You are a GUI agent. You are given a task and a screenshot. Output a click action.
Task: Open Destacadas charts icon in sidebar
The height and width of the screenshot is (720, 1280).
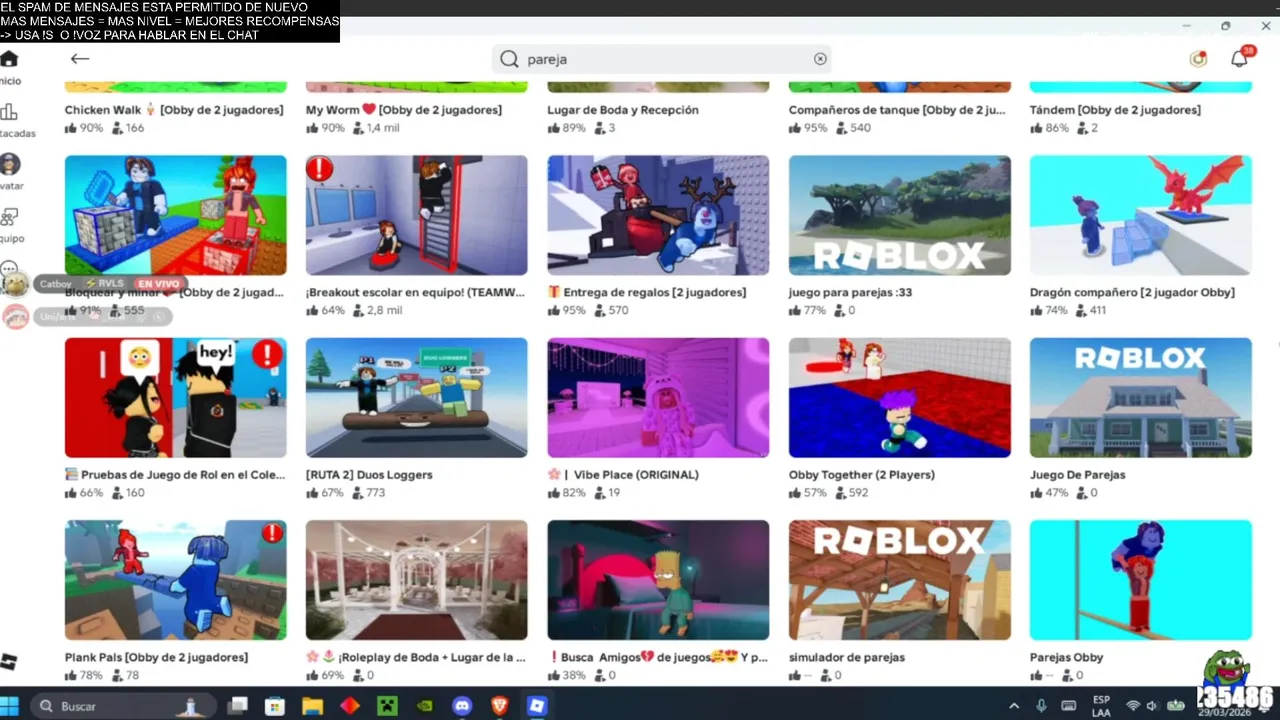pyautogui.click(x=9, y=112)
